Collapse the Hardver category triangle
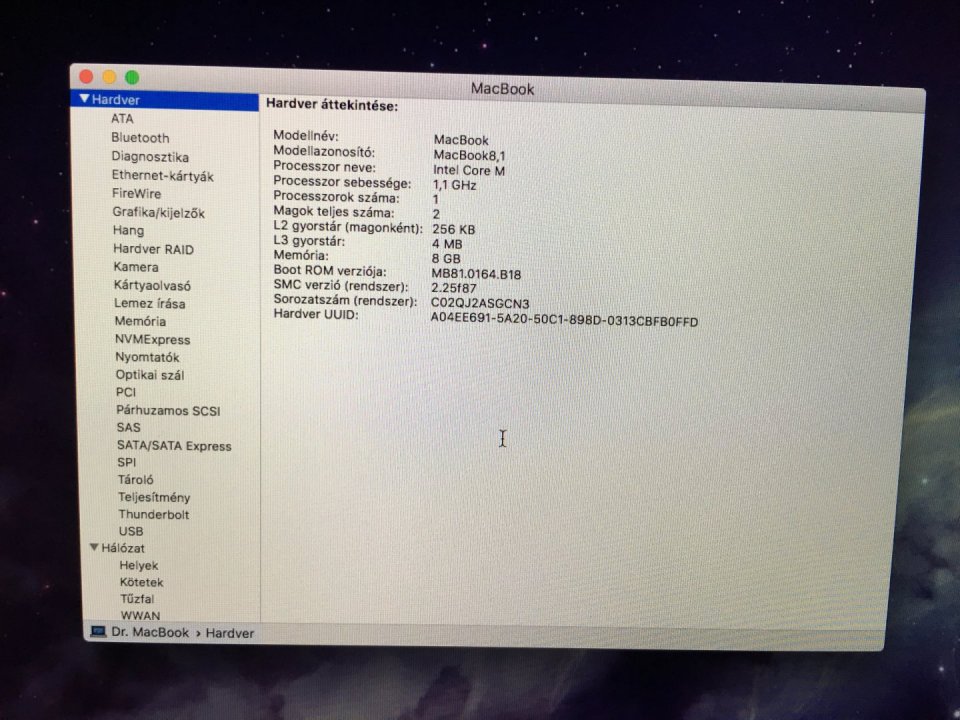Screen dimensions: 960x720 point(84,99)
